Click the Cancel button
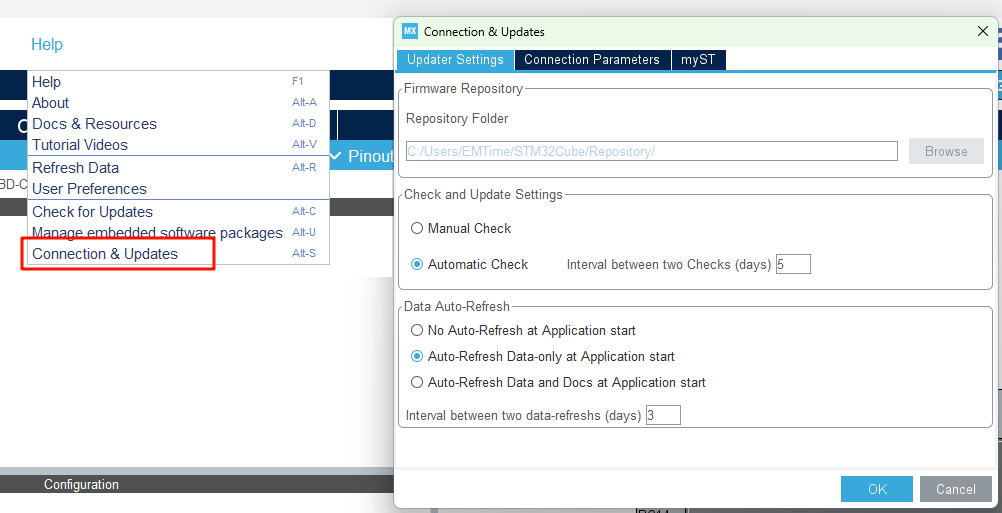This screenshot has width=1002, height=513. tap(955, 489)
